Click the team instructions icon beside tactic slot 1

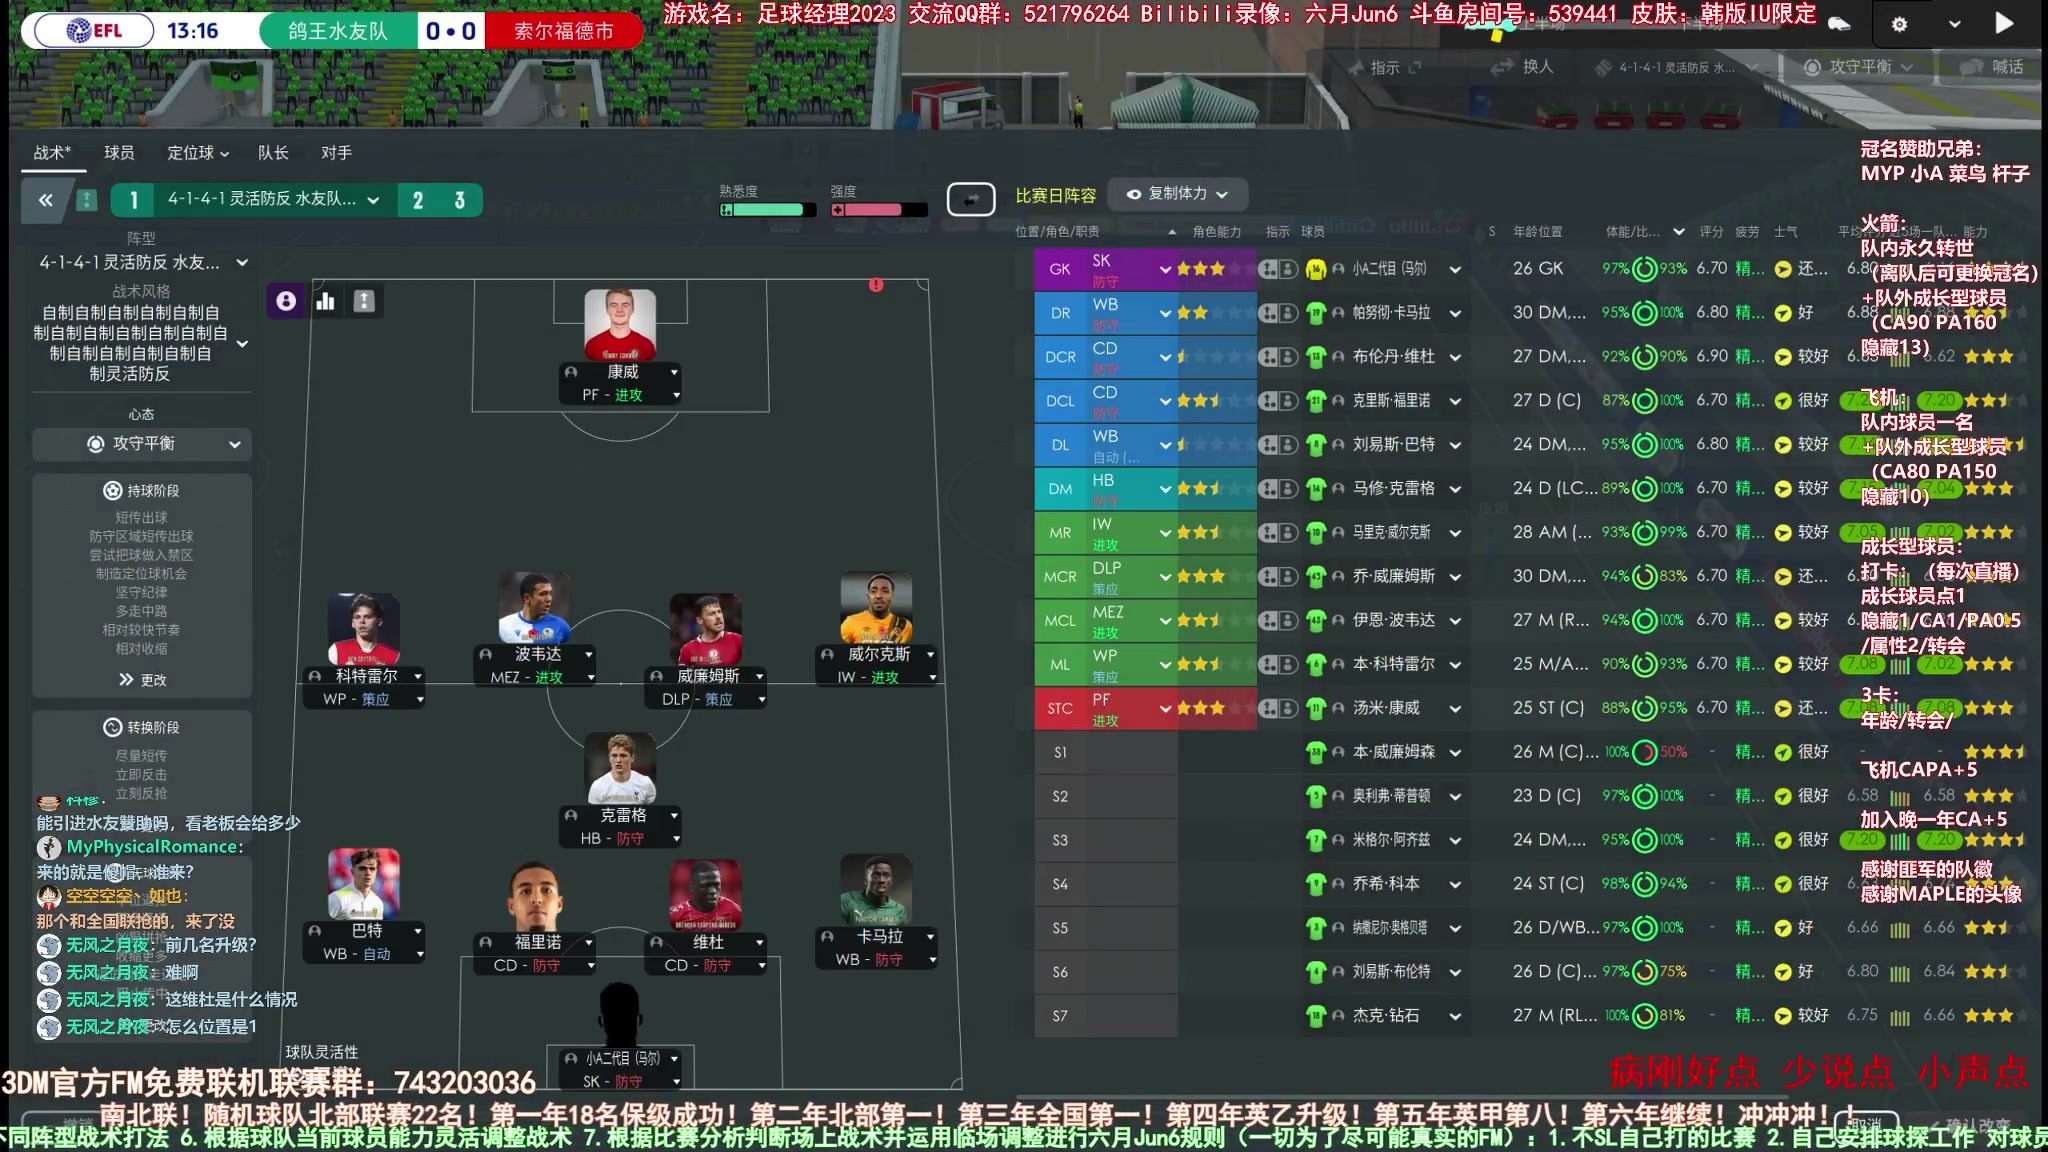[87, 200]
